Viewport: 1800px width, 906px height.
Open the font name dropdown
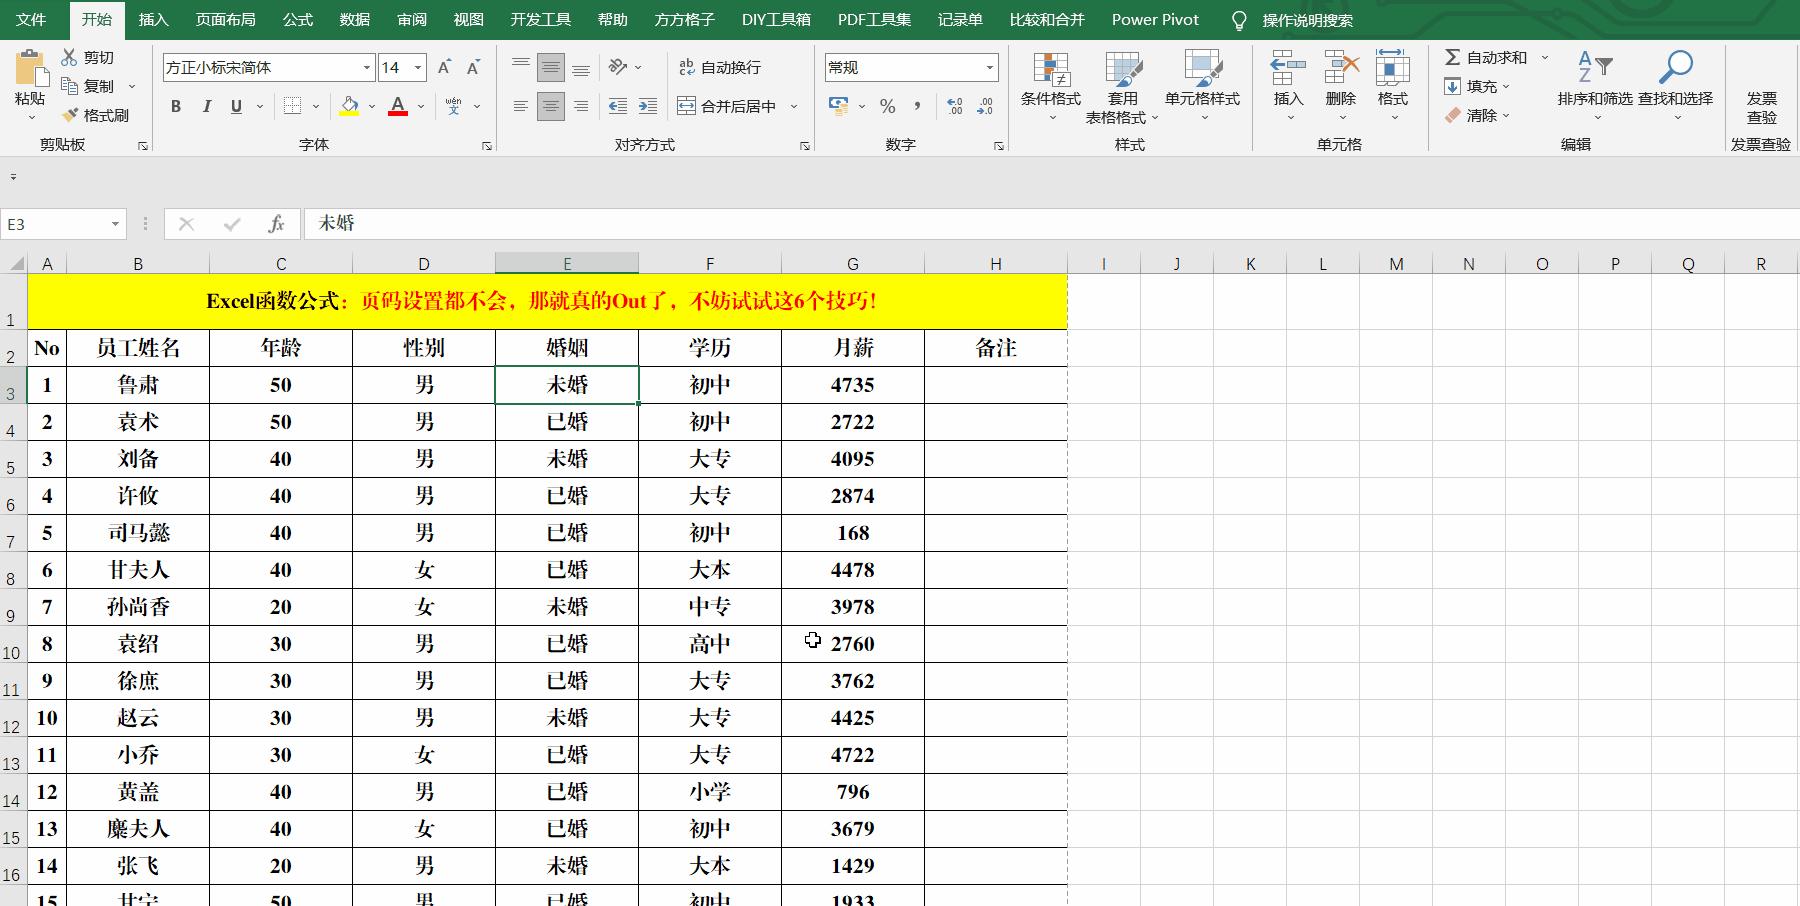point(367,67)
